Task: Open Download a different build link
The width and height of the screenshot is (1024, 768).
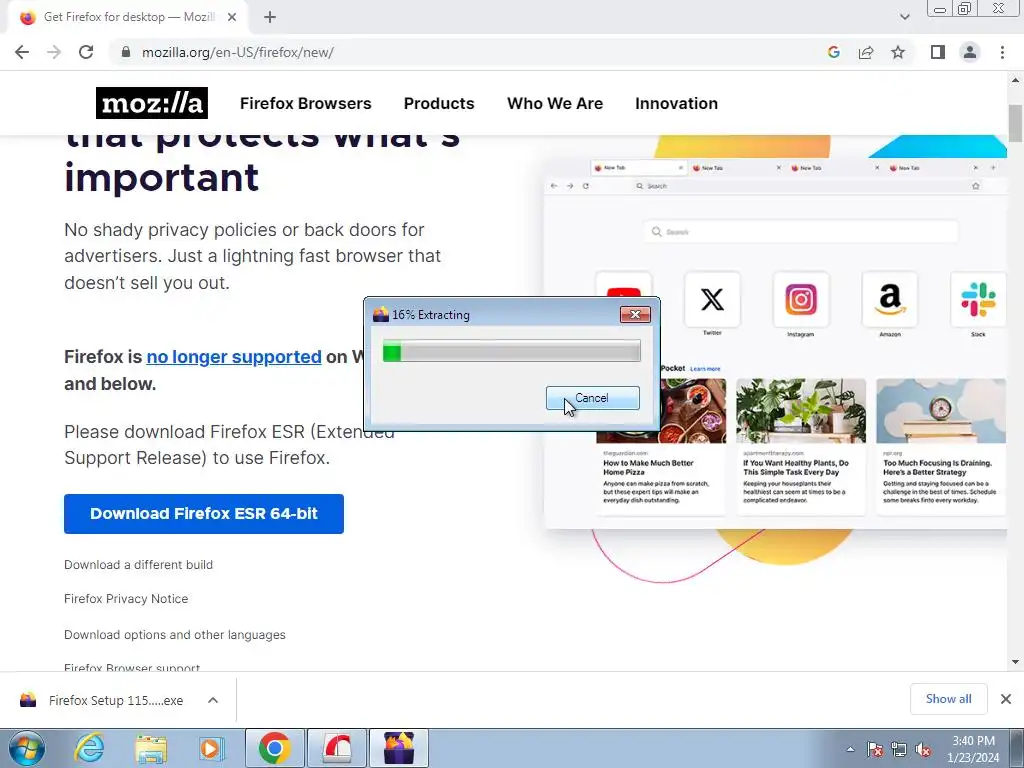Action: (x=138, y=565)
